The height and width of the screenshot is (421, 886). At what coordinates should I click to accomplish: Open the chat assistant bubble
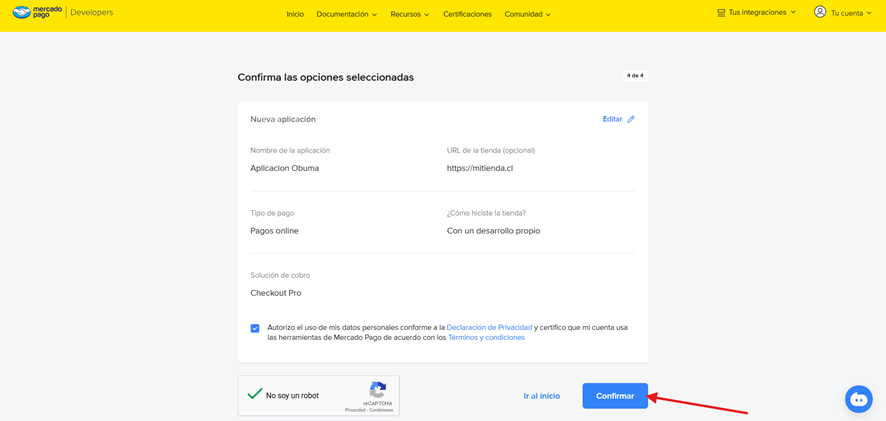[x=858, y=398]
